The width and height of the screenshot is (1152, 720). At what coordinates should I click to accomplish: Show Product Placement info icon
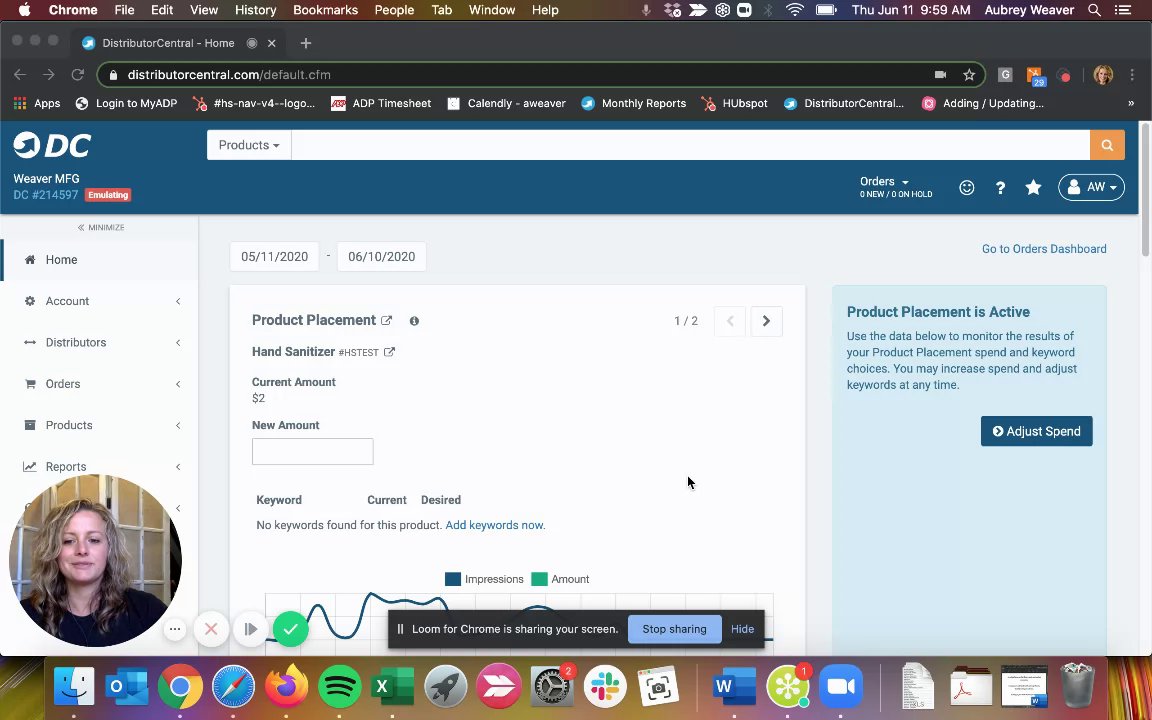414,320
